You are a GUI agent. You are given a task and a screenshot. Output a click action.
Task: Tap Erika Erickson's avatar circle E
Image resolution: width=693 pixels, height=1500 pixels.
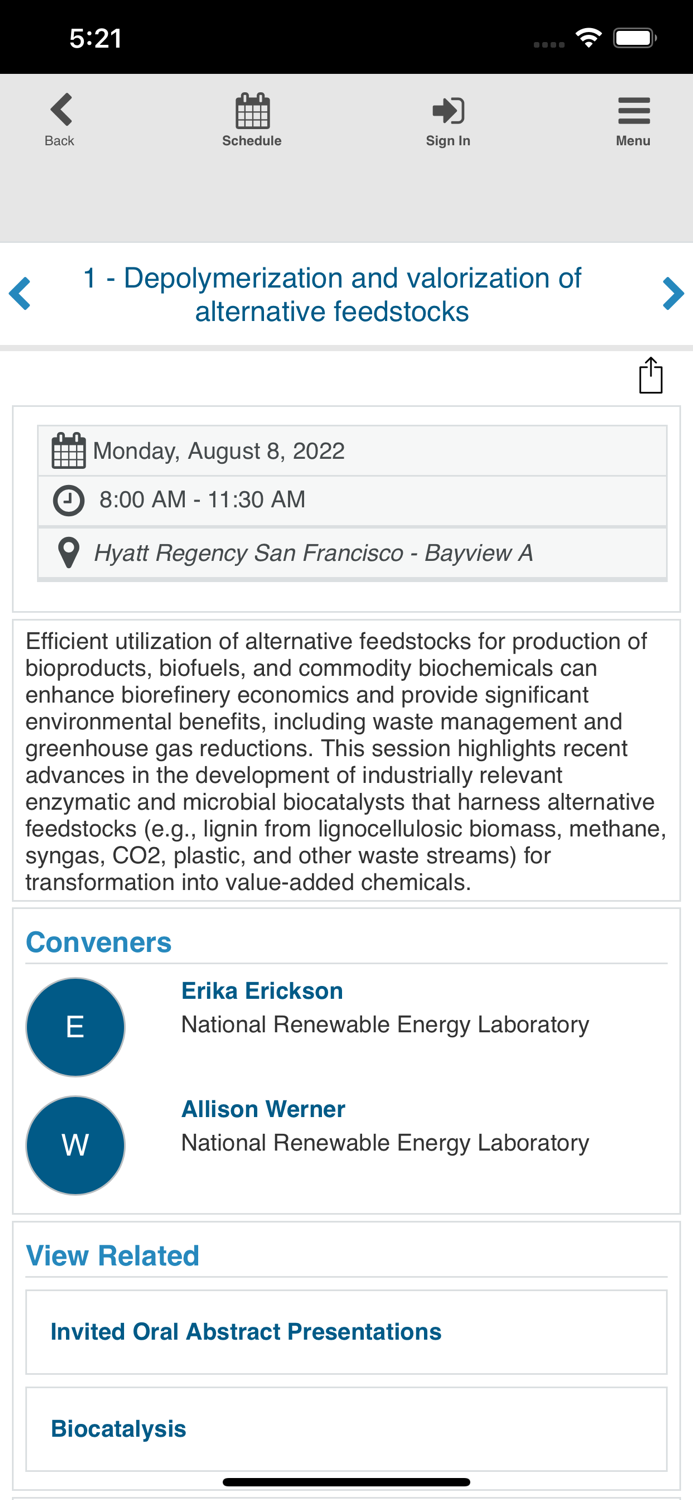pyautogui.click(x=75, y=1027)
